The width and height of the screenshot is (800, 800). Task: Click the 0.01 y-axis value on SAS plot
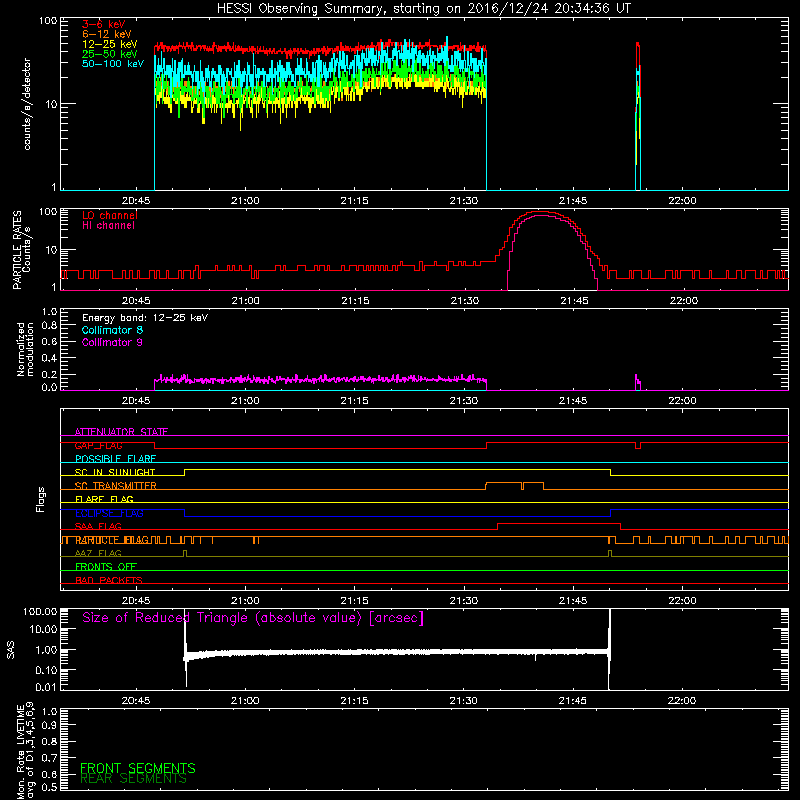click(x=46, y=687)
